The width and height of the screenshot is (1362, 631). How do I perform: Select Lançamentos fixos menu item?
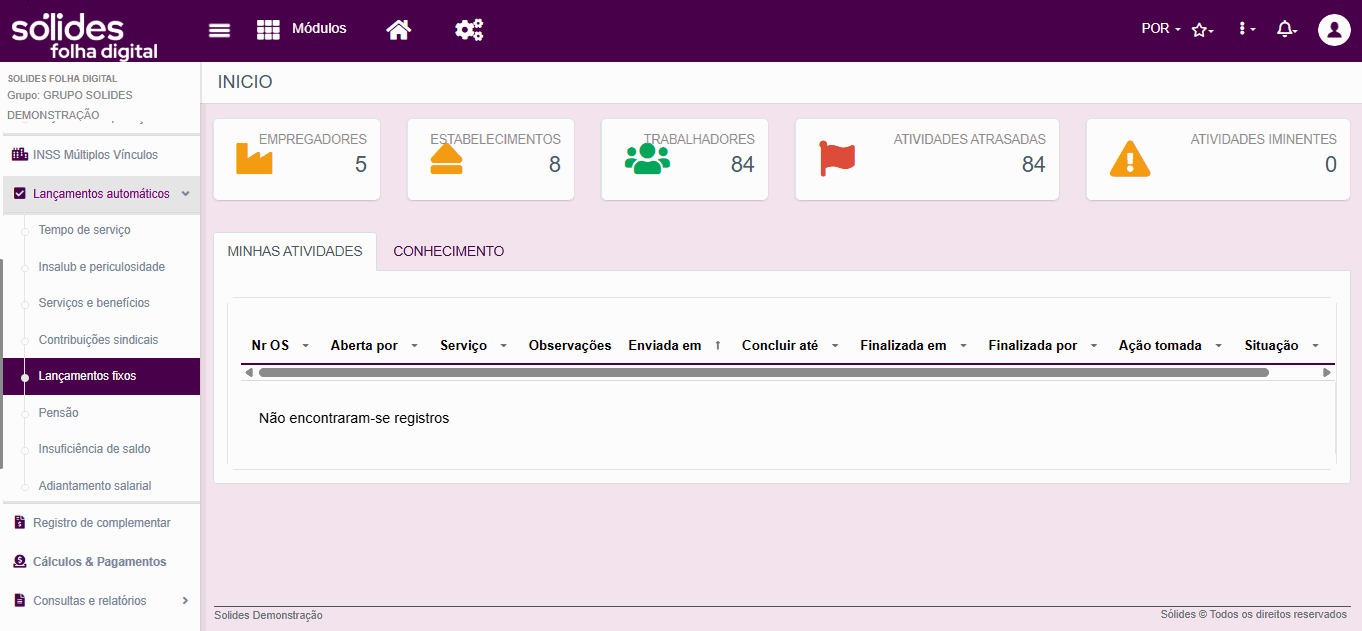coord(100,376)
